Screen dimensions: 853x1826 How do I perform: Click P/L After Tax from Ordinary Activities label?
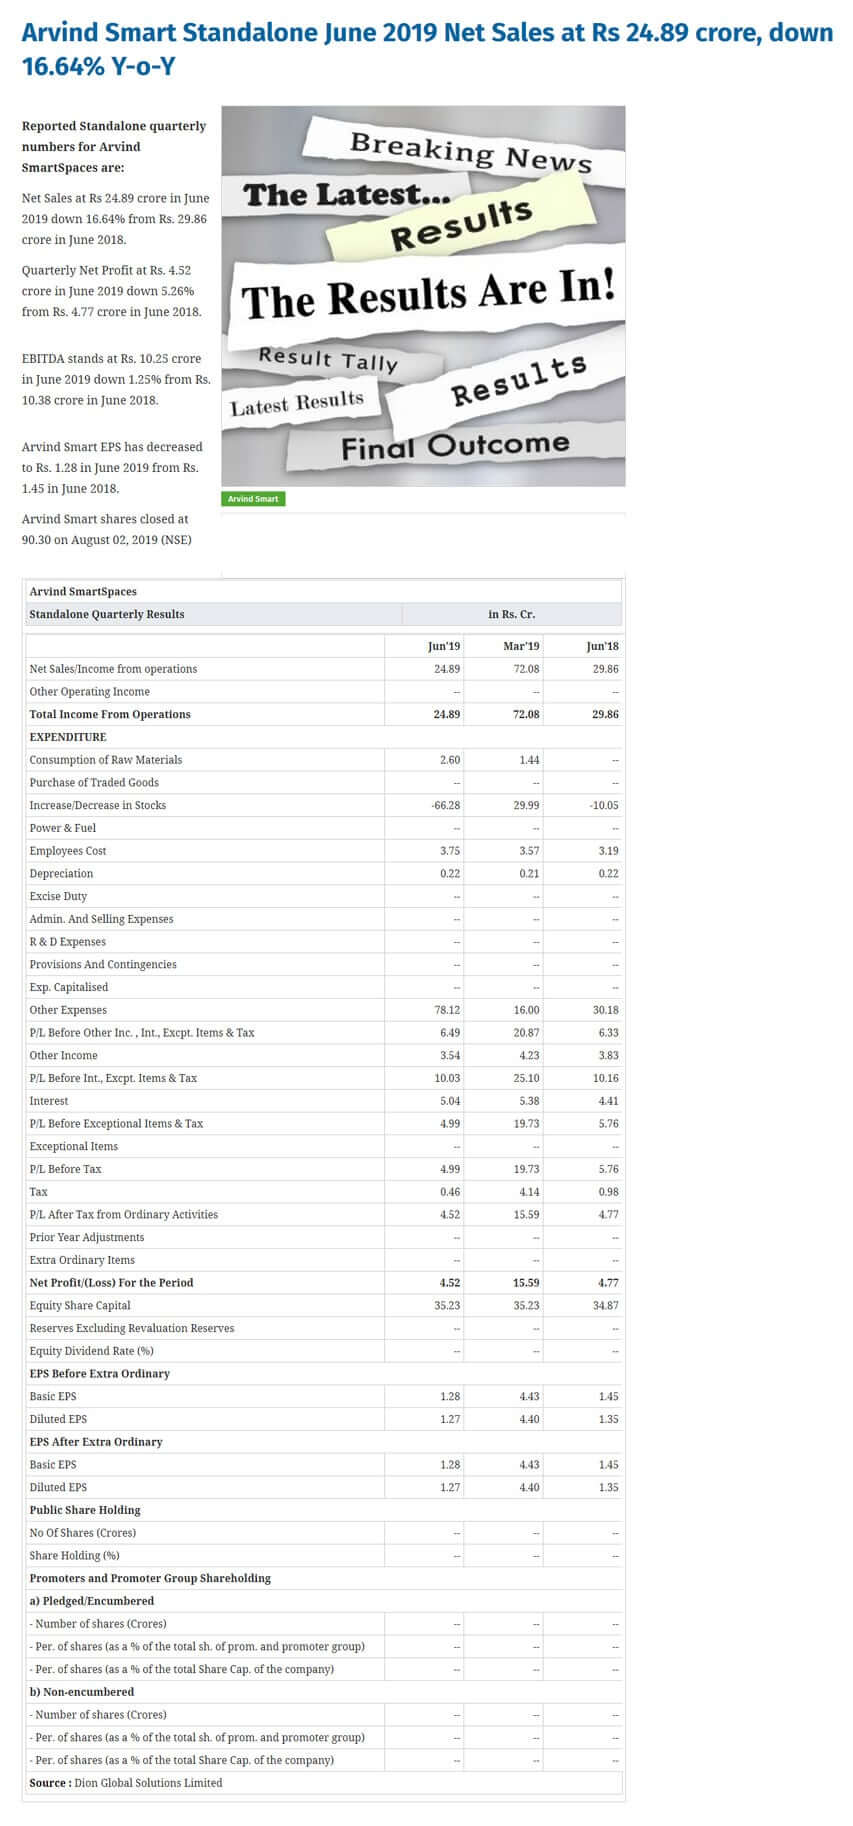click(x=124, y=1215)
